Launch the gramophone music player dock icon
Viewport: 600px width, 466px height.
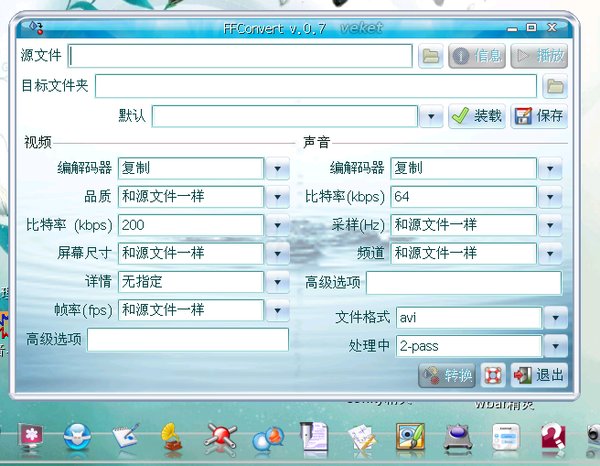pos(171,437)
